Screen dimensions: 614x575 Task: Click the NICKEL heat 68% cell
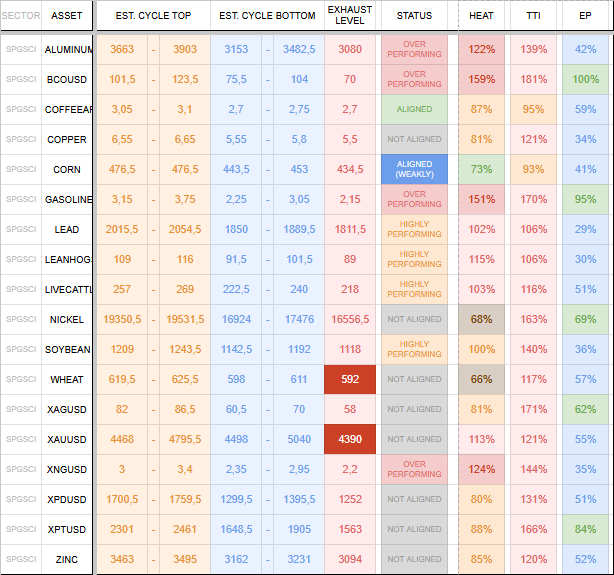point(481,319)
